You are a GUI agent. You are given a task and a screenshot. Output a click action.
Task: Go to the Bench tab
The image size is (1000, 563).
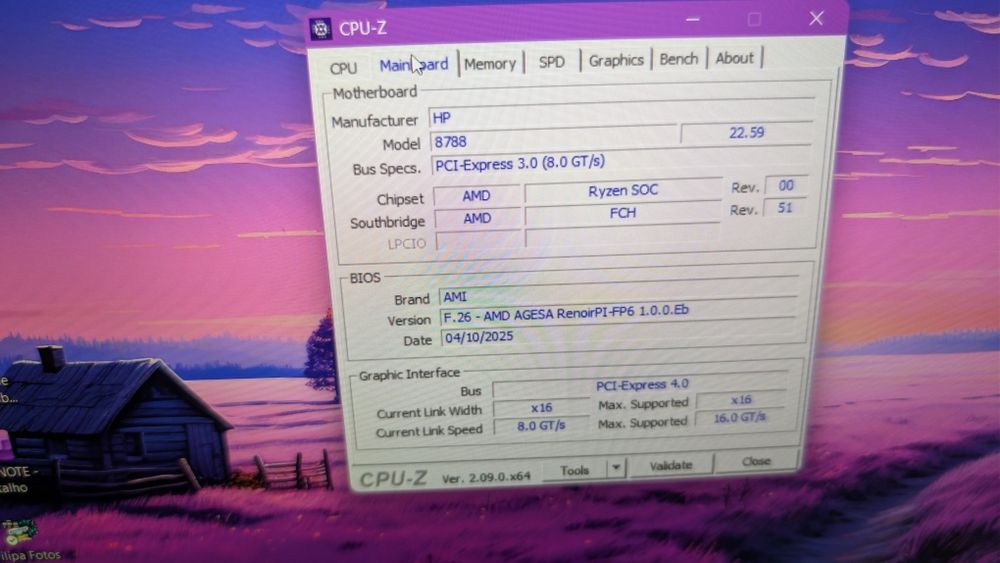679,59
